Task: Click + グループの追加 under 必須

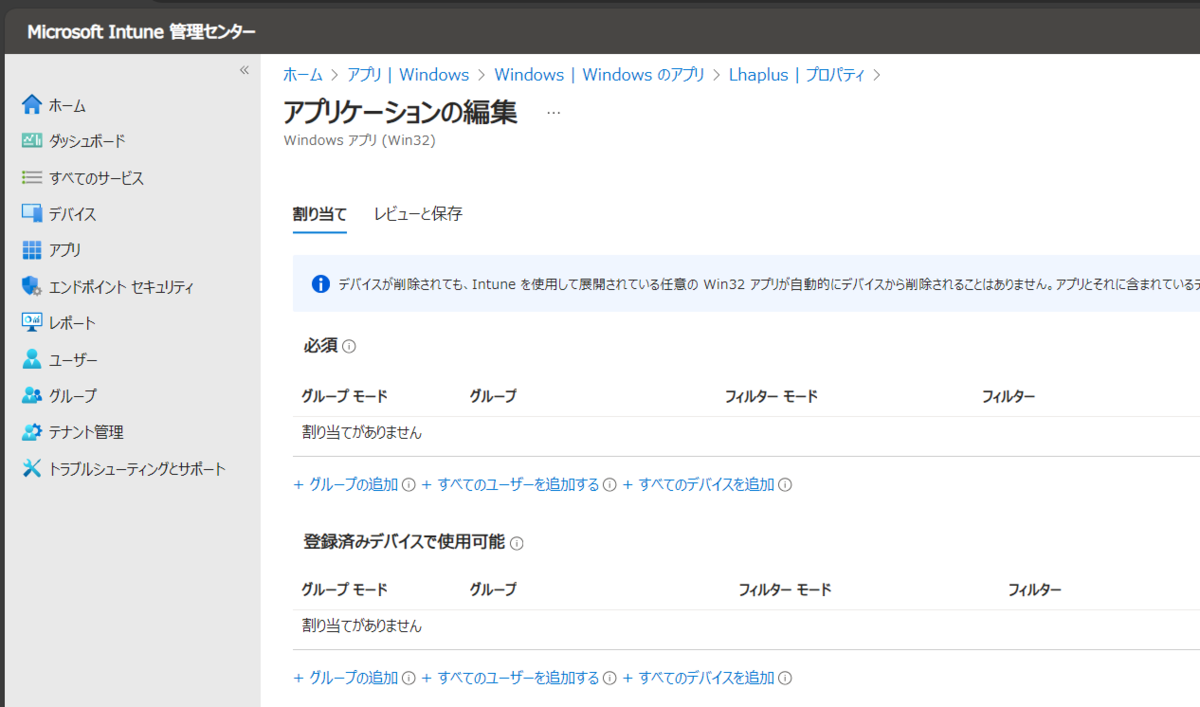Action: point(345,485)
